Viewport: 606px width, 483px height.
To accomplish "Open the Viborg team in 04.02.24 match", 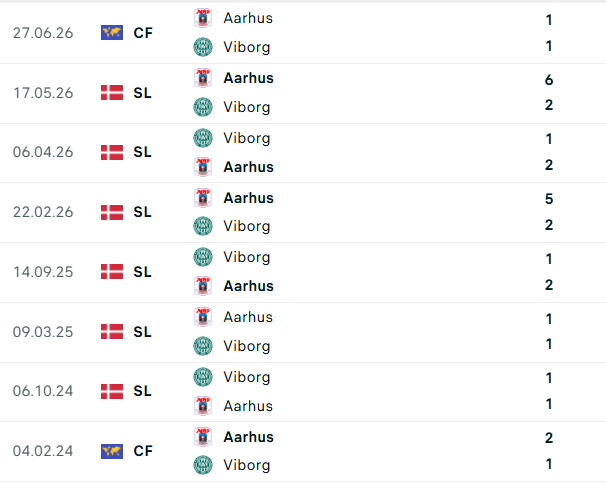I will pyautogui.click(x=247, y=465).
